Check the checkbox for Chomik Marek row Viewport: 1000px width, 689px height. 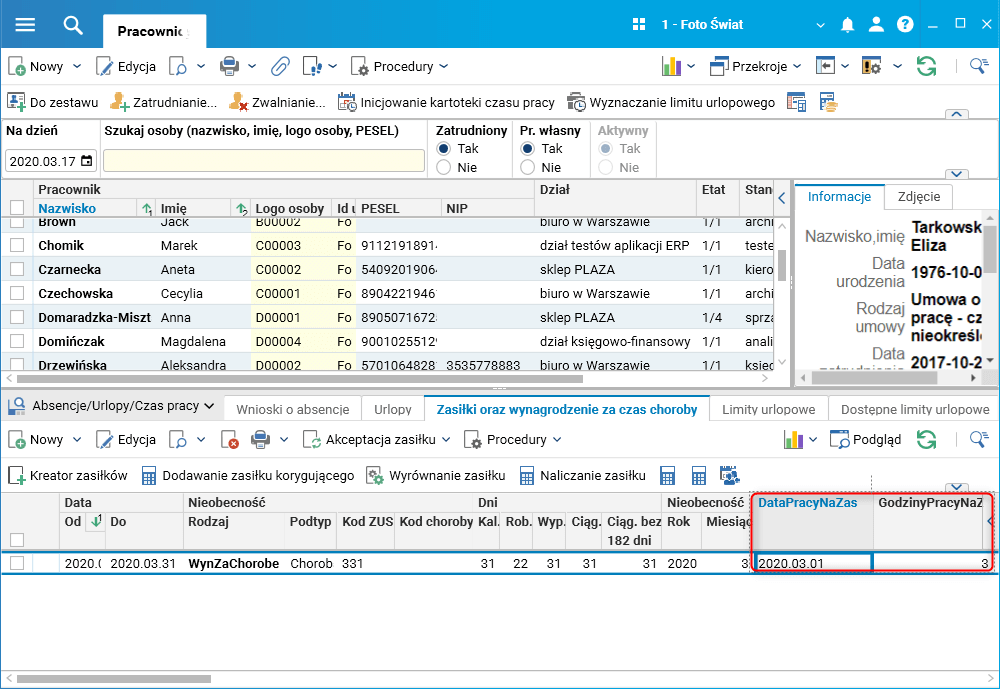tap(17, 246)
